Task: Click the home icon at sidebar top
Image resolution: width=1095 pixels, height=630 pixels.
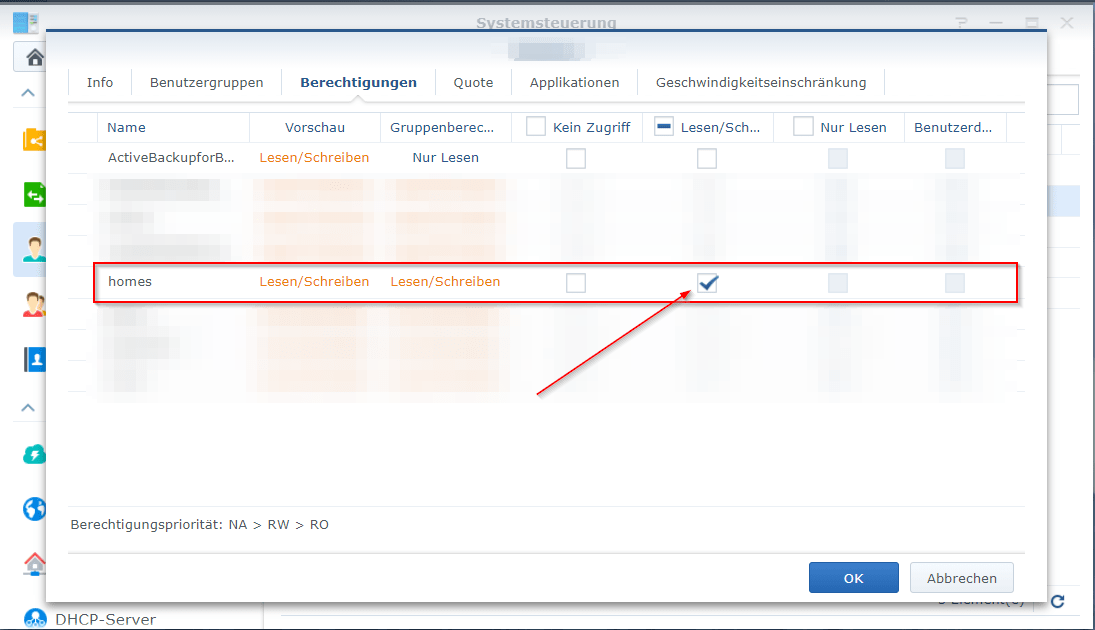Action: point(33,57)
